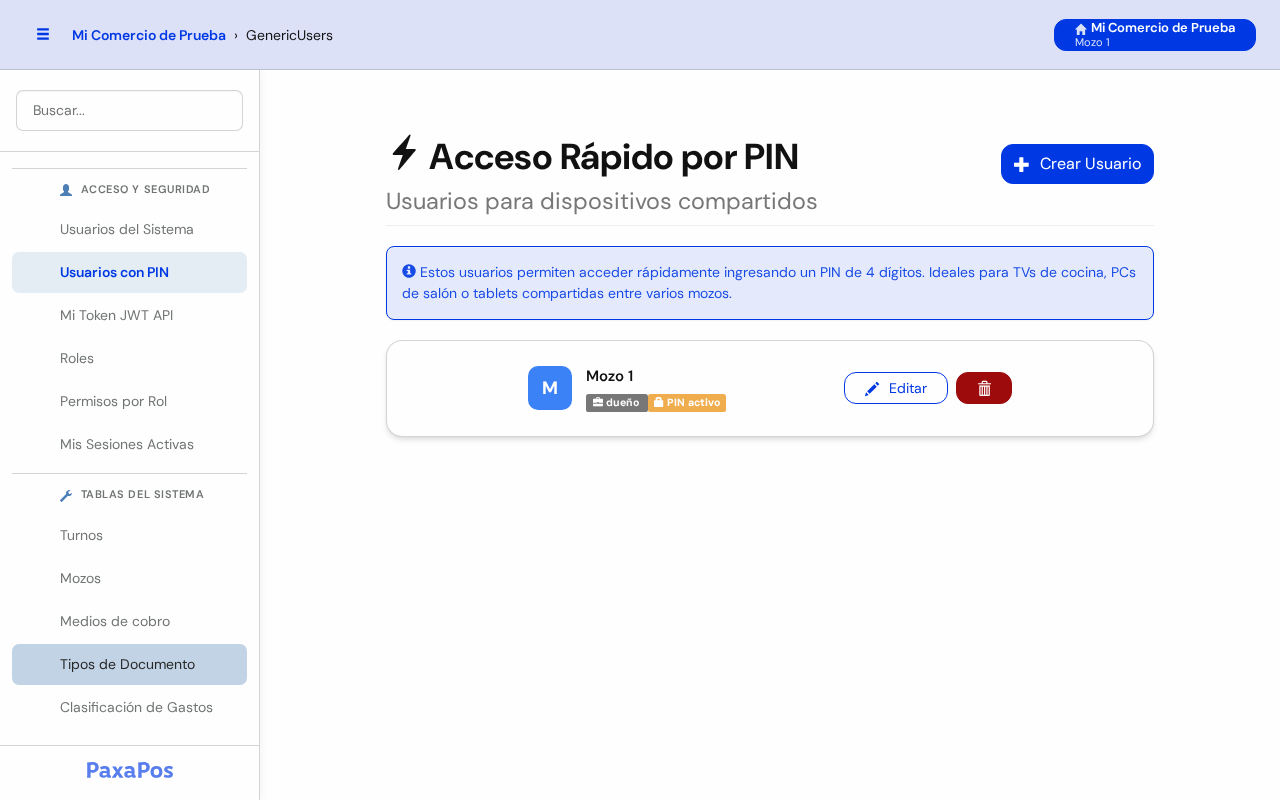Open Usuarios del Sistema menu item
This screenshot has width=1280, height=800.
(129, 229)
